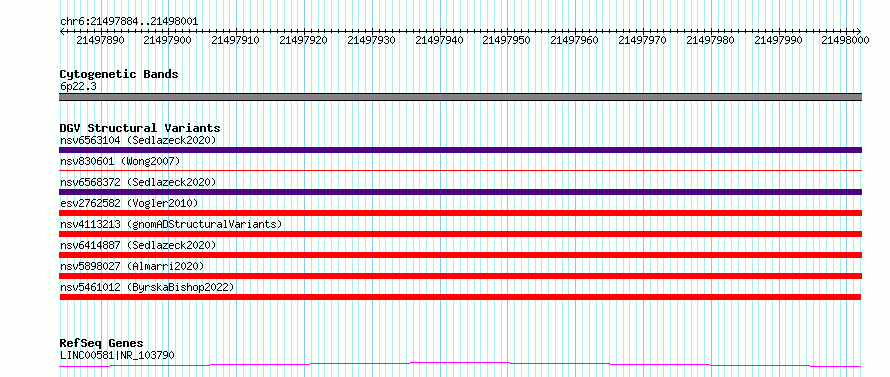Click the red bar for nsv6414887

(x=460, y=255)
